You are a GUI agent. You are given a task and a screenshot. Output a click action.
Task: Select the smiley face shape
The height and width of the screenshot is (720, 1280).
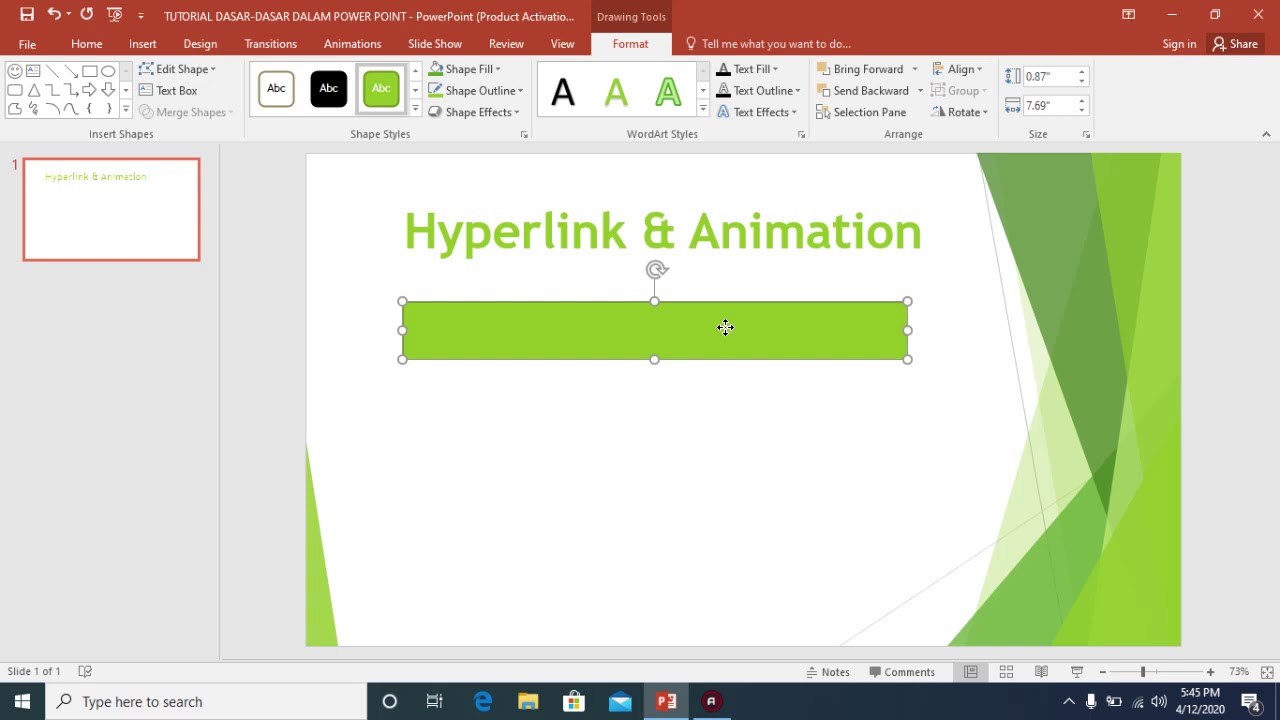(15, 71)
